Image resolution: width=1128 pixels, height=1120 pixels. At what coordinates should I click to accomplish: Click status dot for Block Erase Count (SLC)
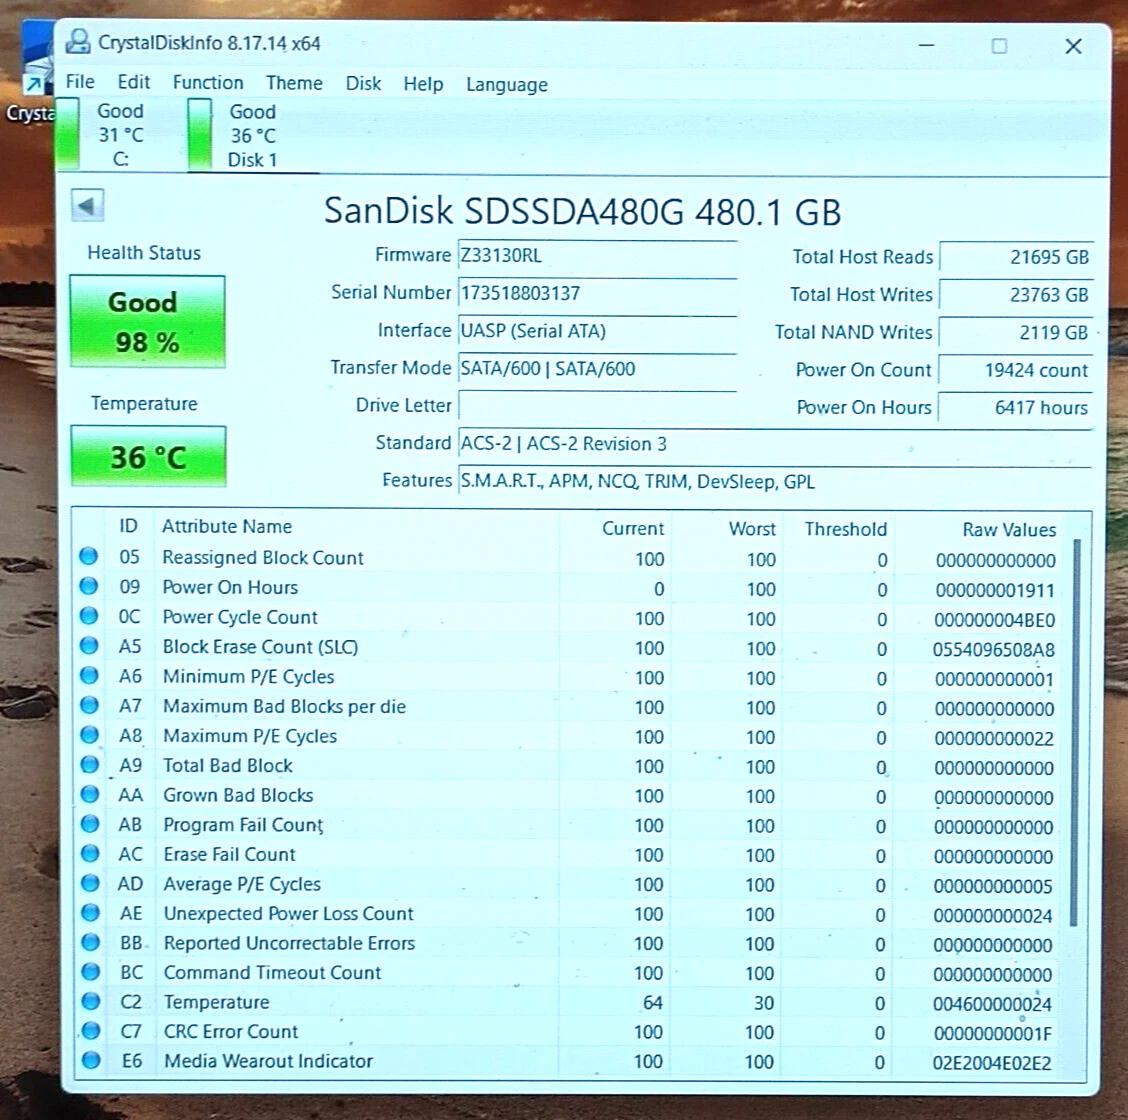click(89, 645)
